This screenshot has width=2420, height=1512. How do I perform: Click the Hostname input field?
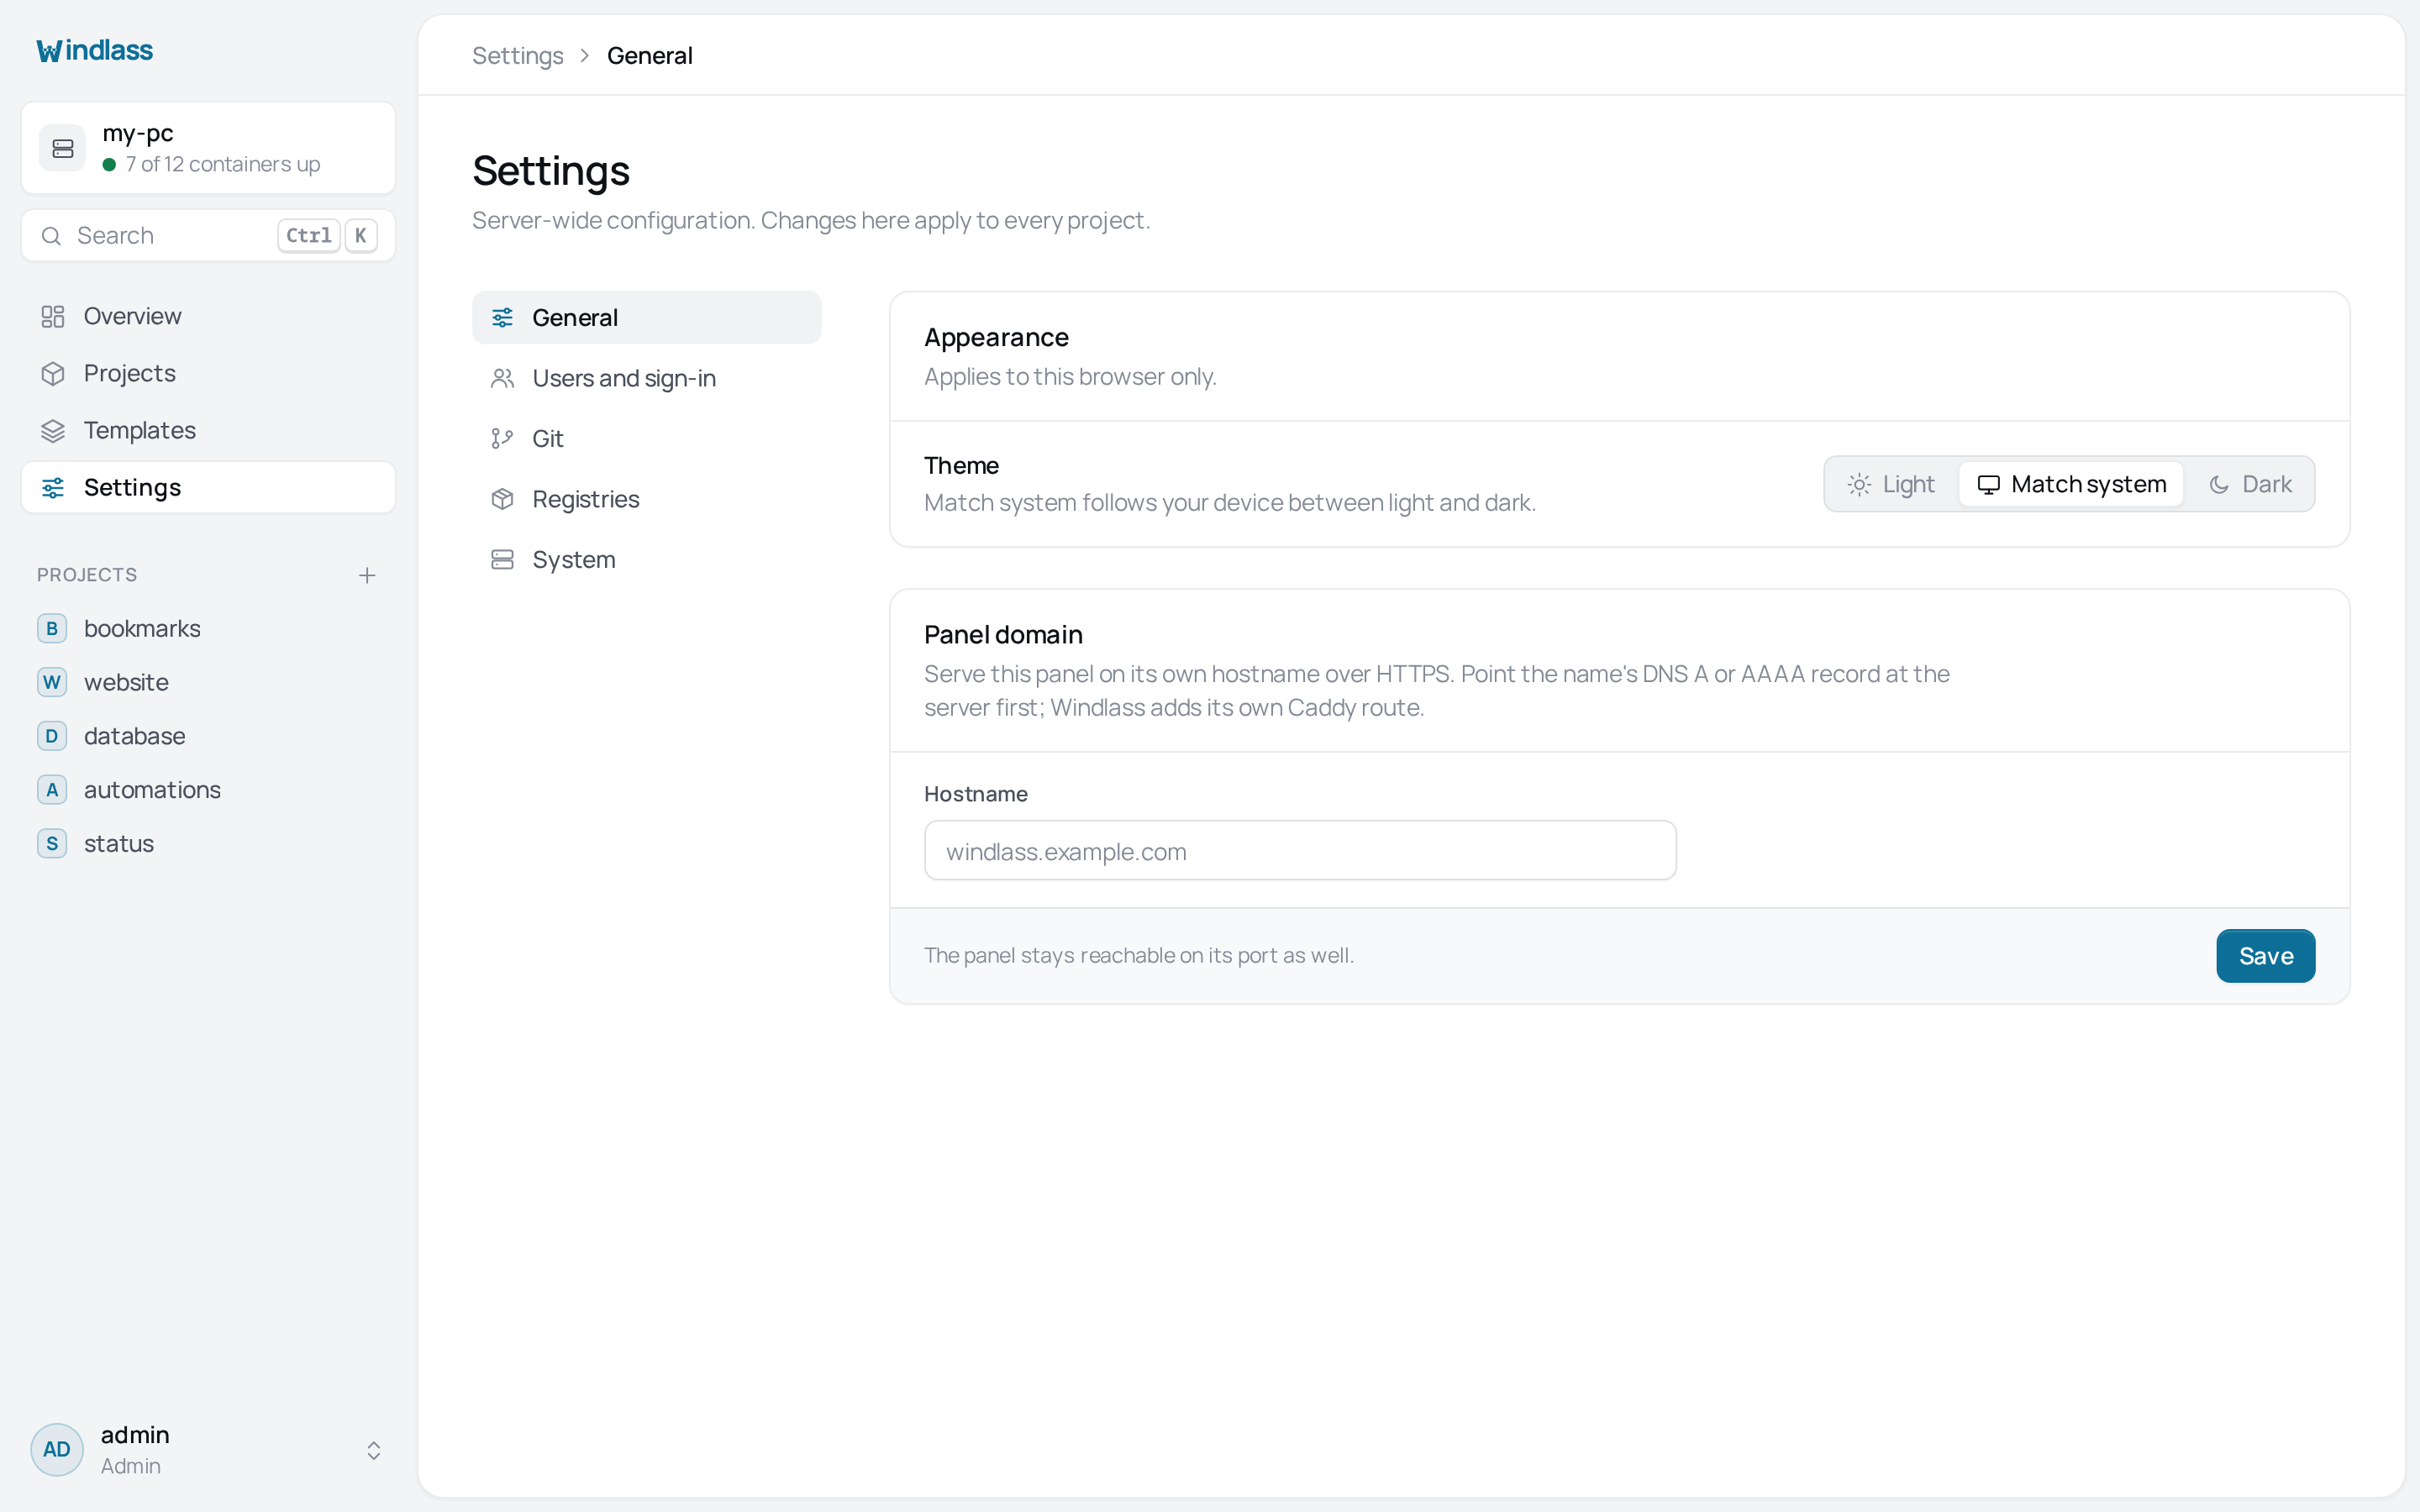(1300, 851)
